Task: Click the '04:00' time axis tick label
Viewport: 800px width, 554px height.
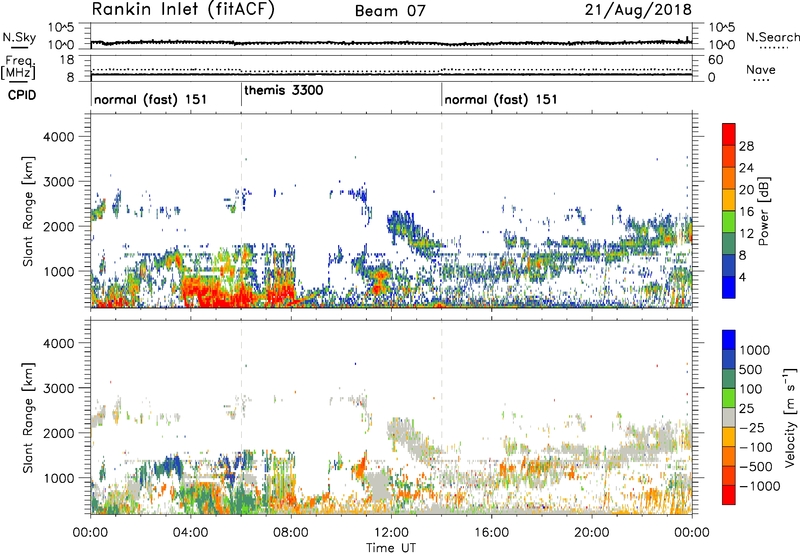Action: pos(190,533)
